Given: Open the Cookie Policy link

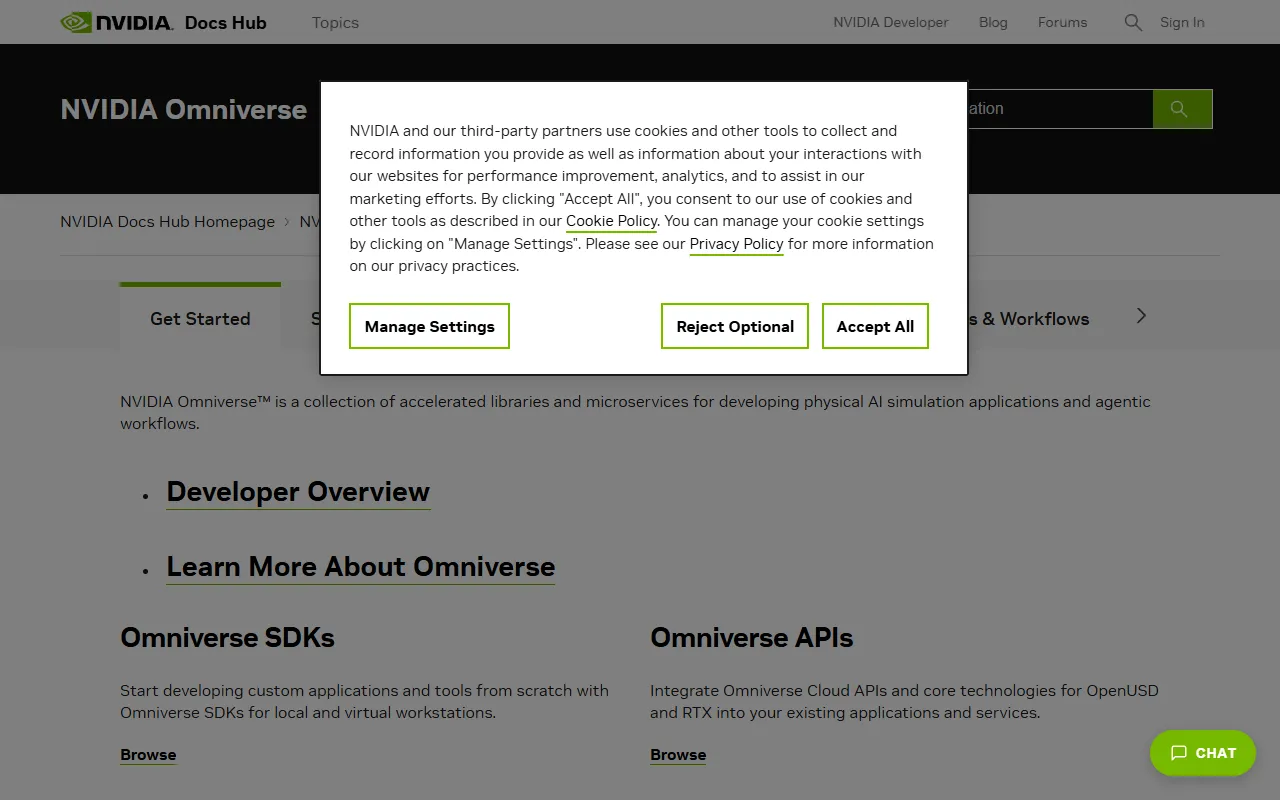Looking at the screenshot, I should pos(611,221).
